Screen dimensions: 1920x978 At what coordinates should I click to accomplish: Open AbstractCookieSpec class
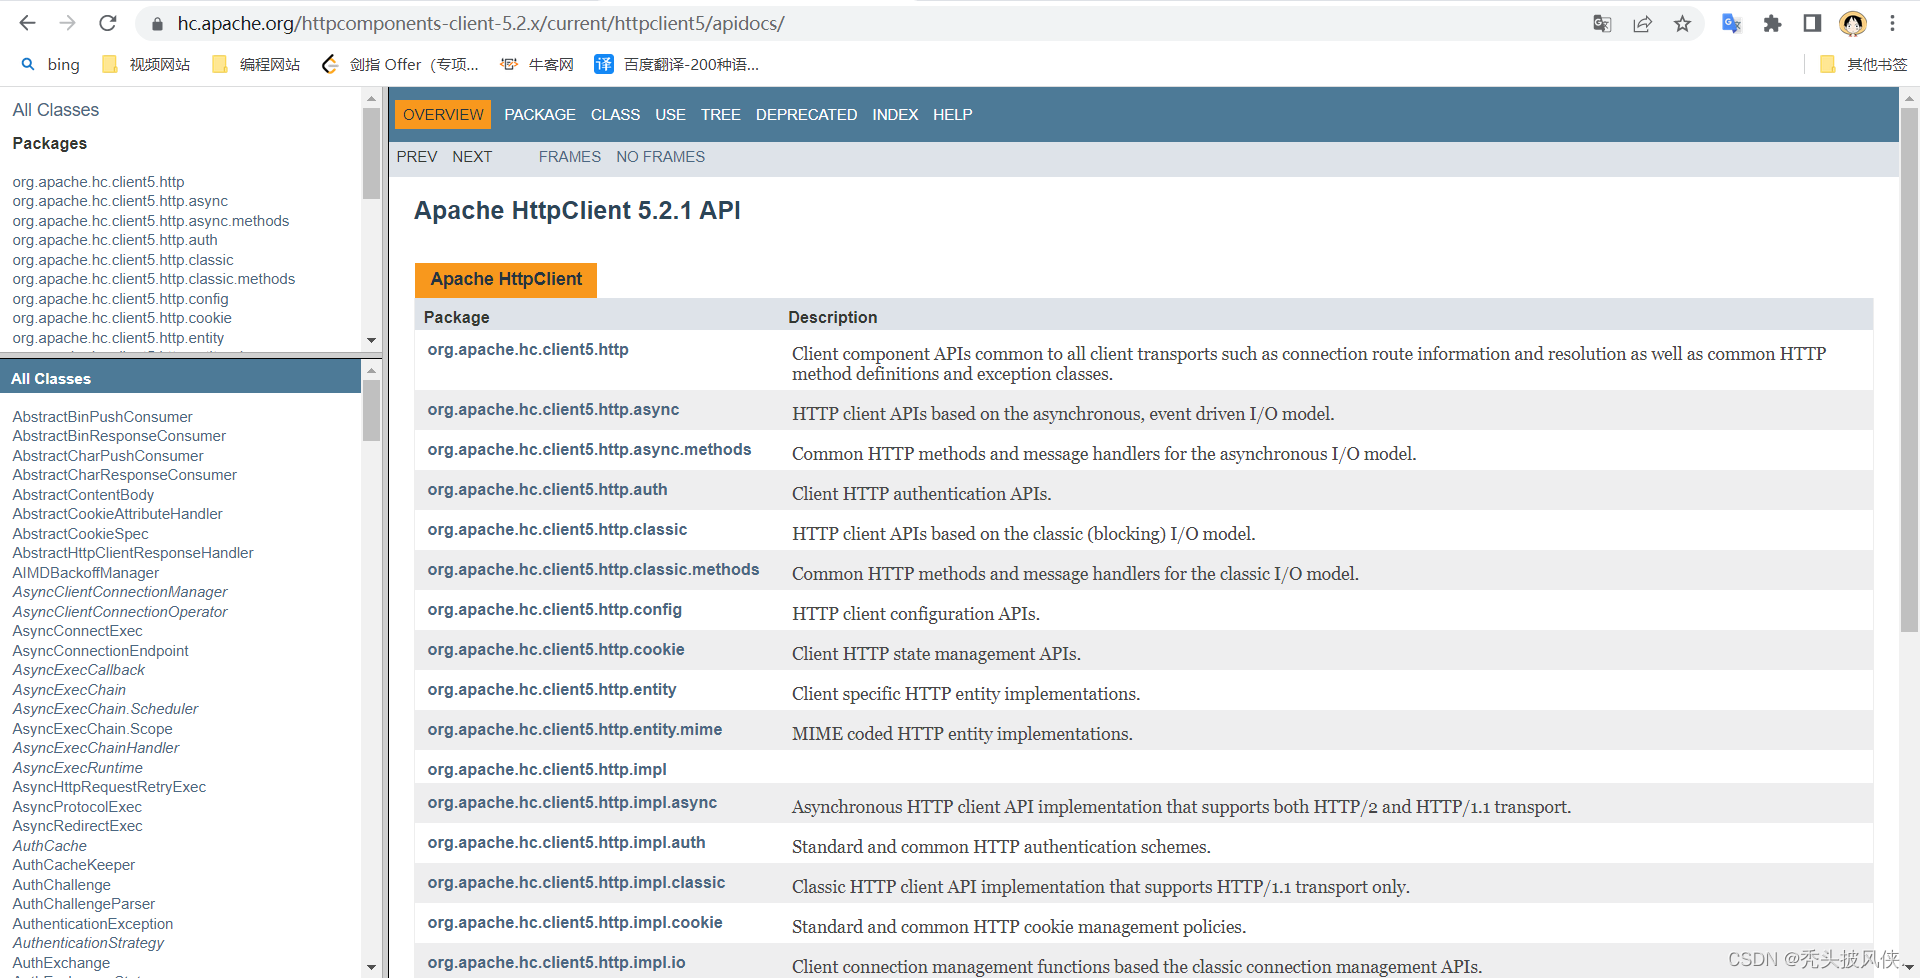80,534
